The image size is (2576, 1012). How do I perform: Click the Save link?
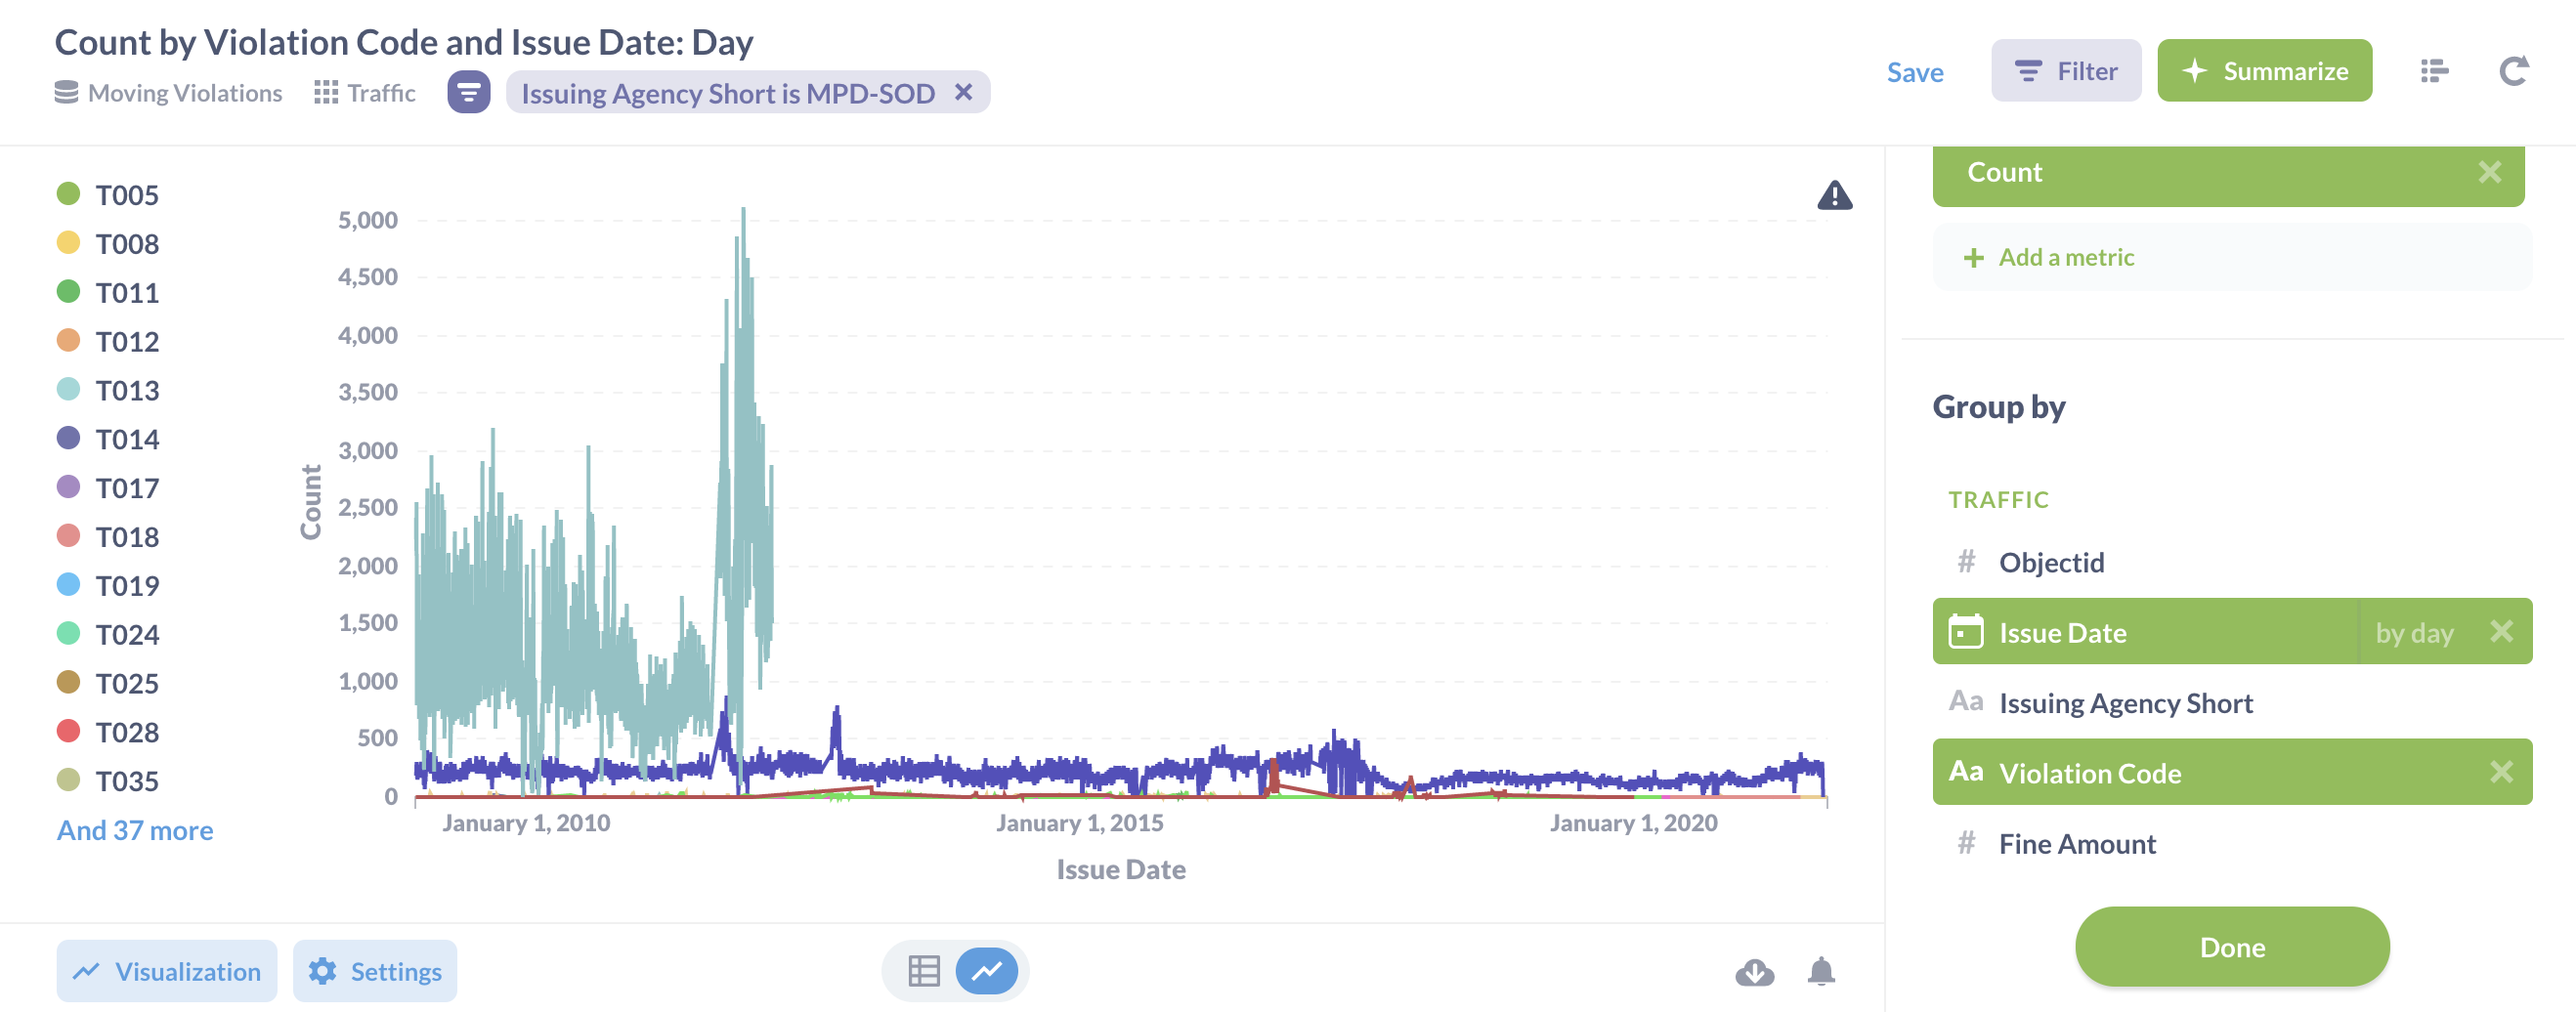coord(1914,72)
